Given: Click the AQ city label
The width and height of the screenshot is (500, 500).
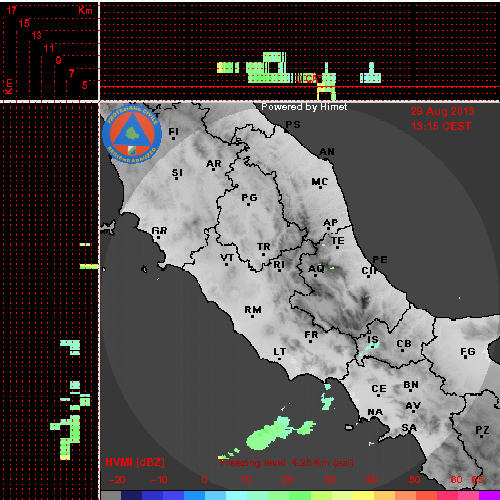Looking at the screenshot, I should pyautogui.click(x=316, y=269).
